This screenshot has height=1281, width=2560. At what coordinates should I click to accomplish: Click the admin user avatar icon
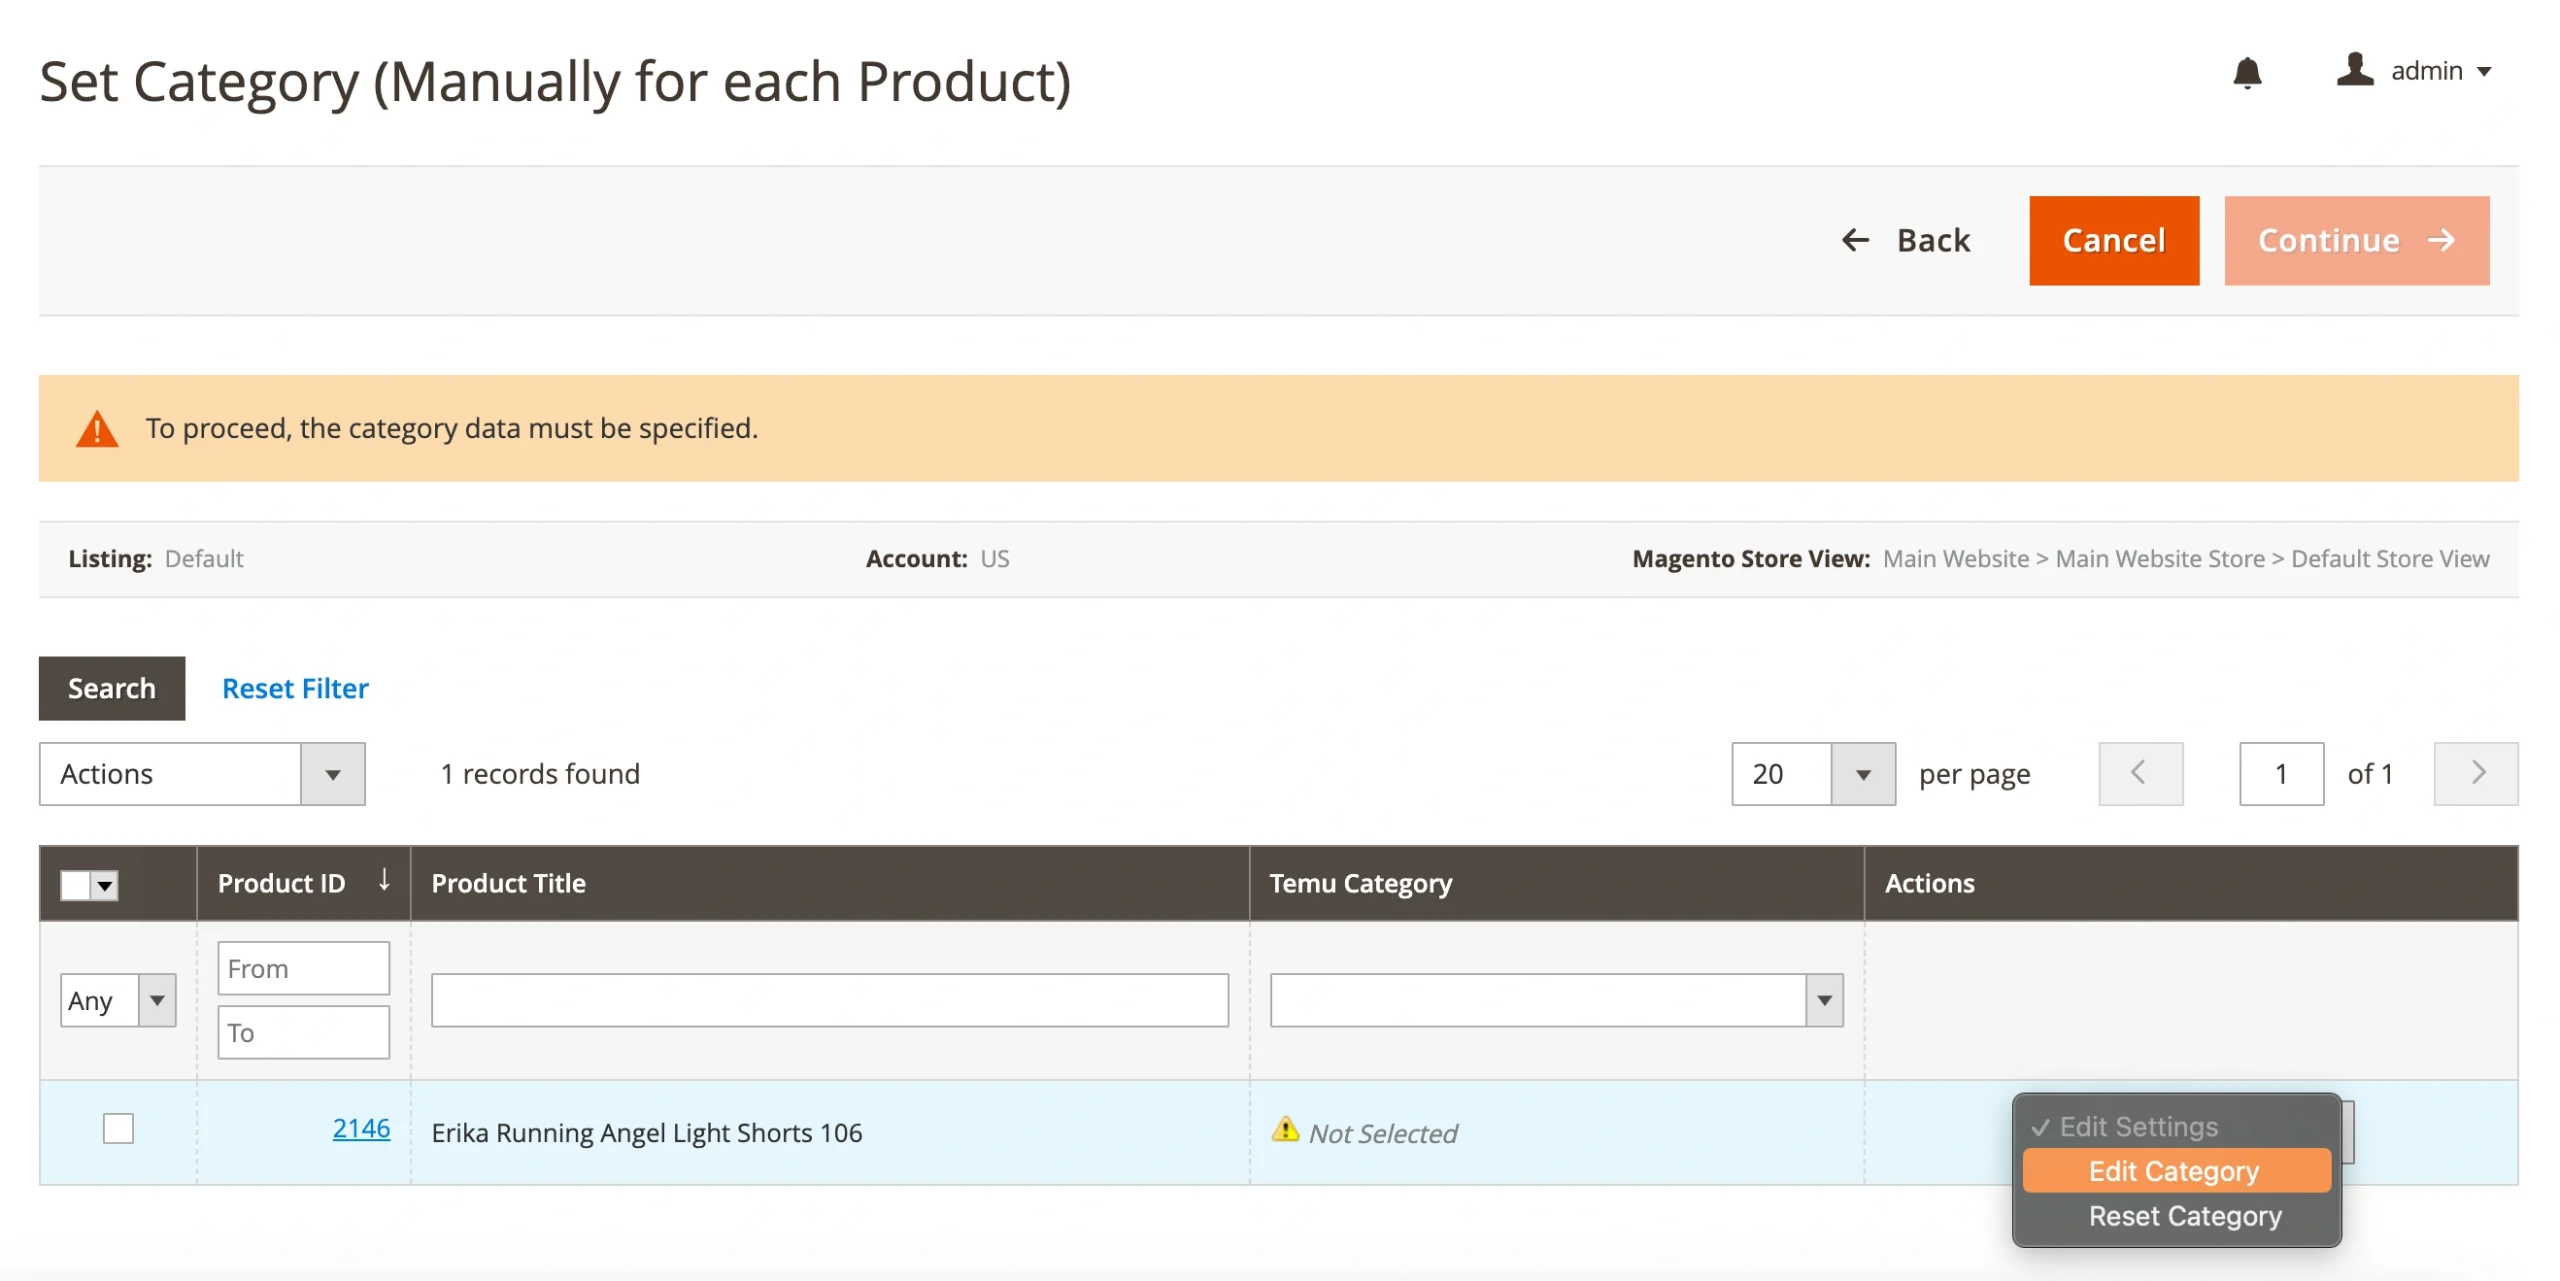[2354, 70]
